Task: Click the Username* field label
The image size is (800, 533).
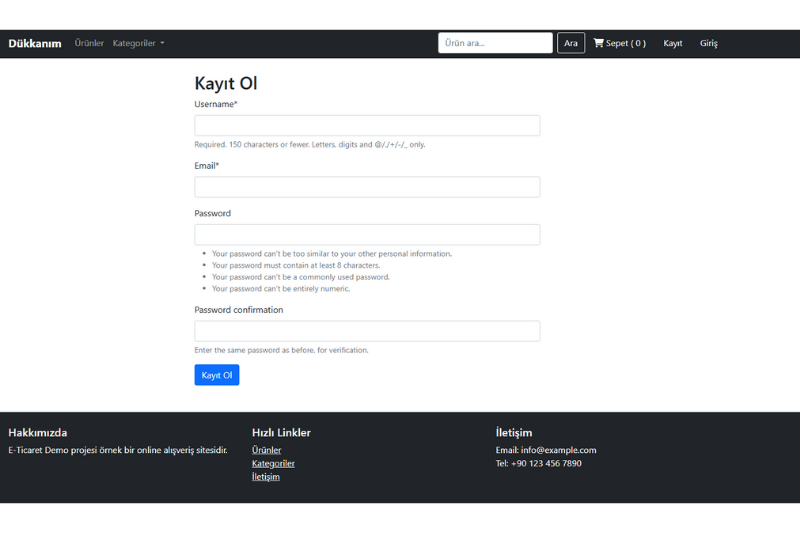Action: click(216, 104)
